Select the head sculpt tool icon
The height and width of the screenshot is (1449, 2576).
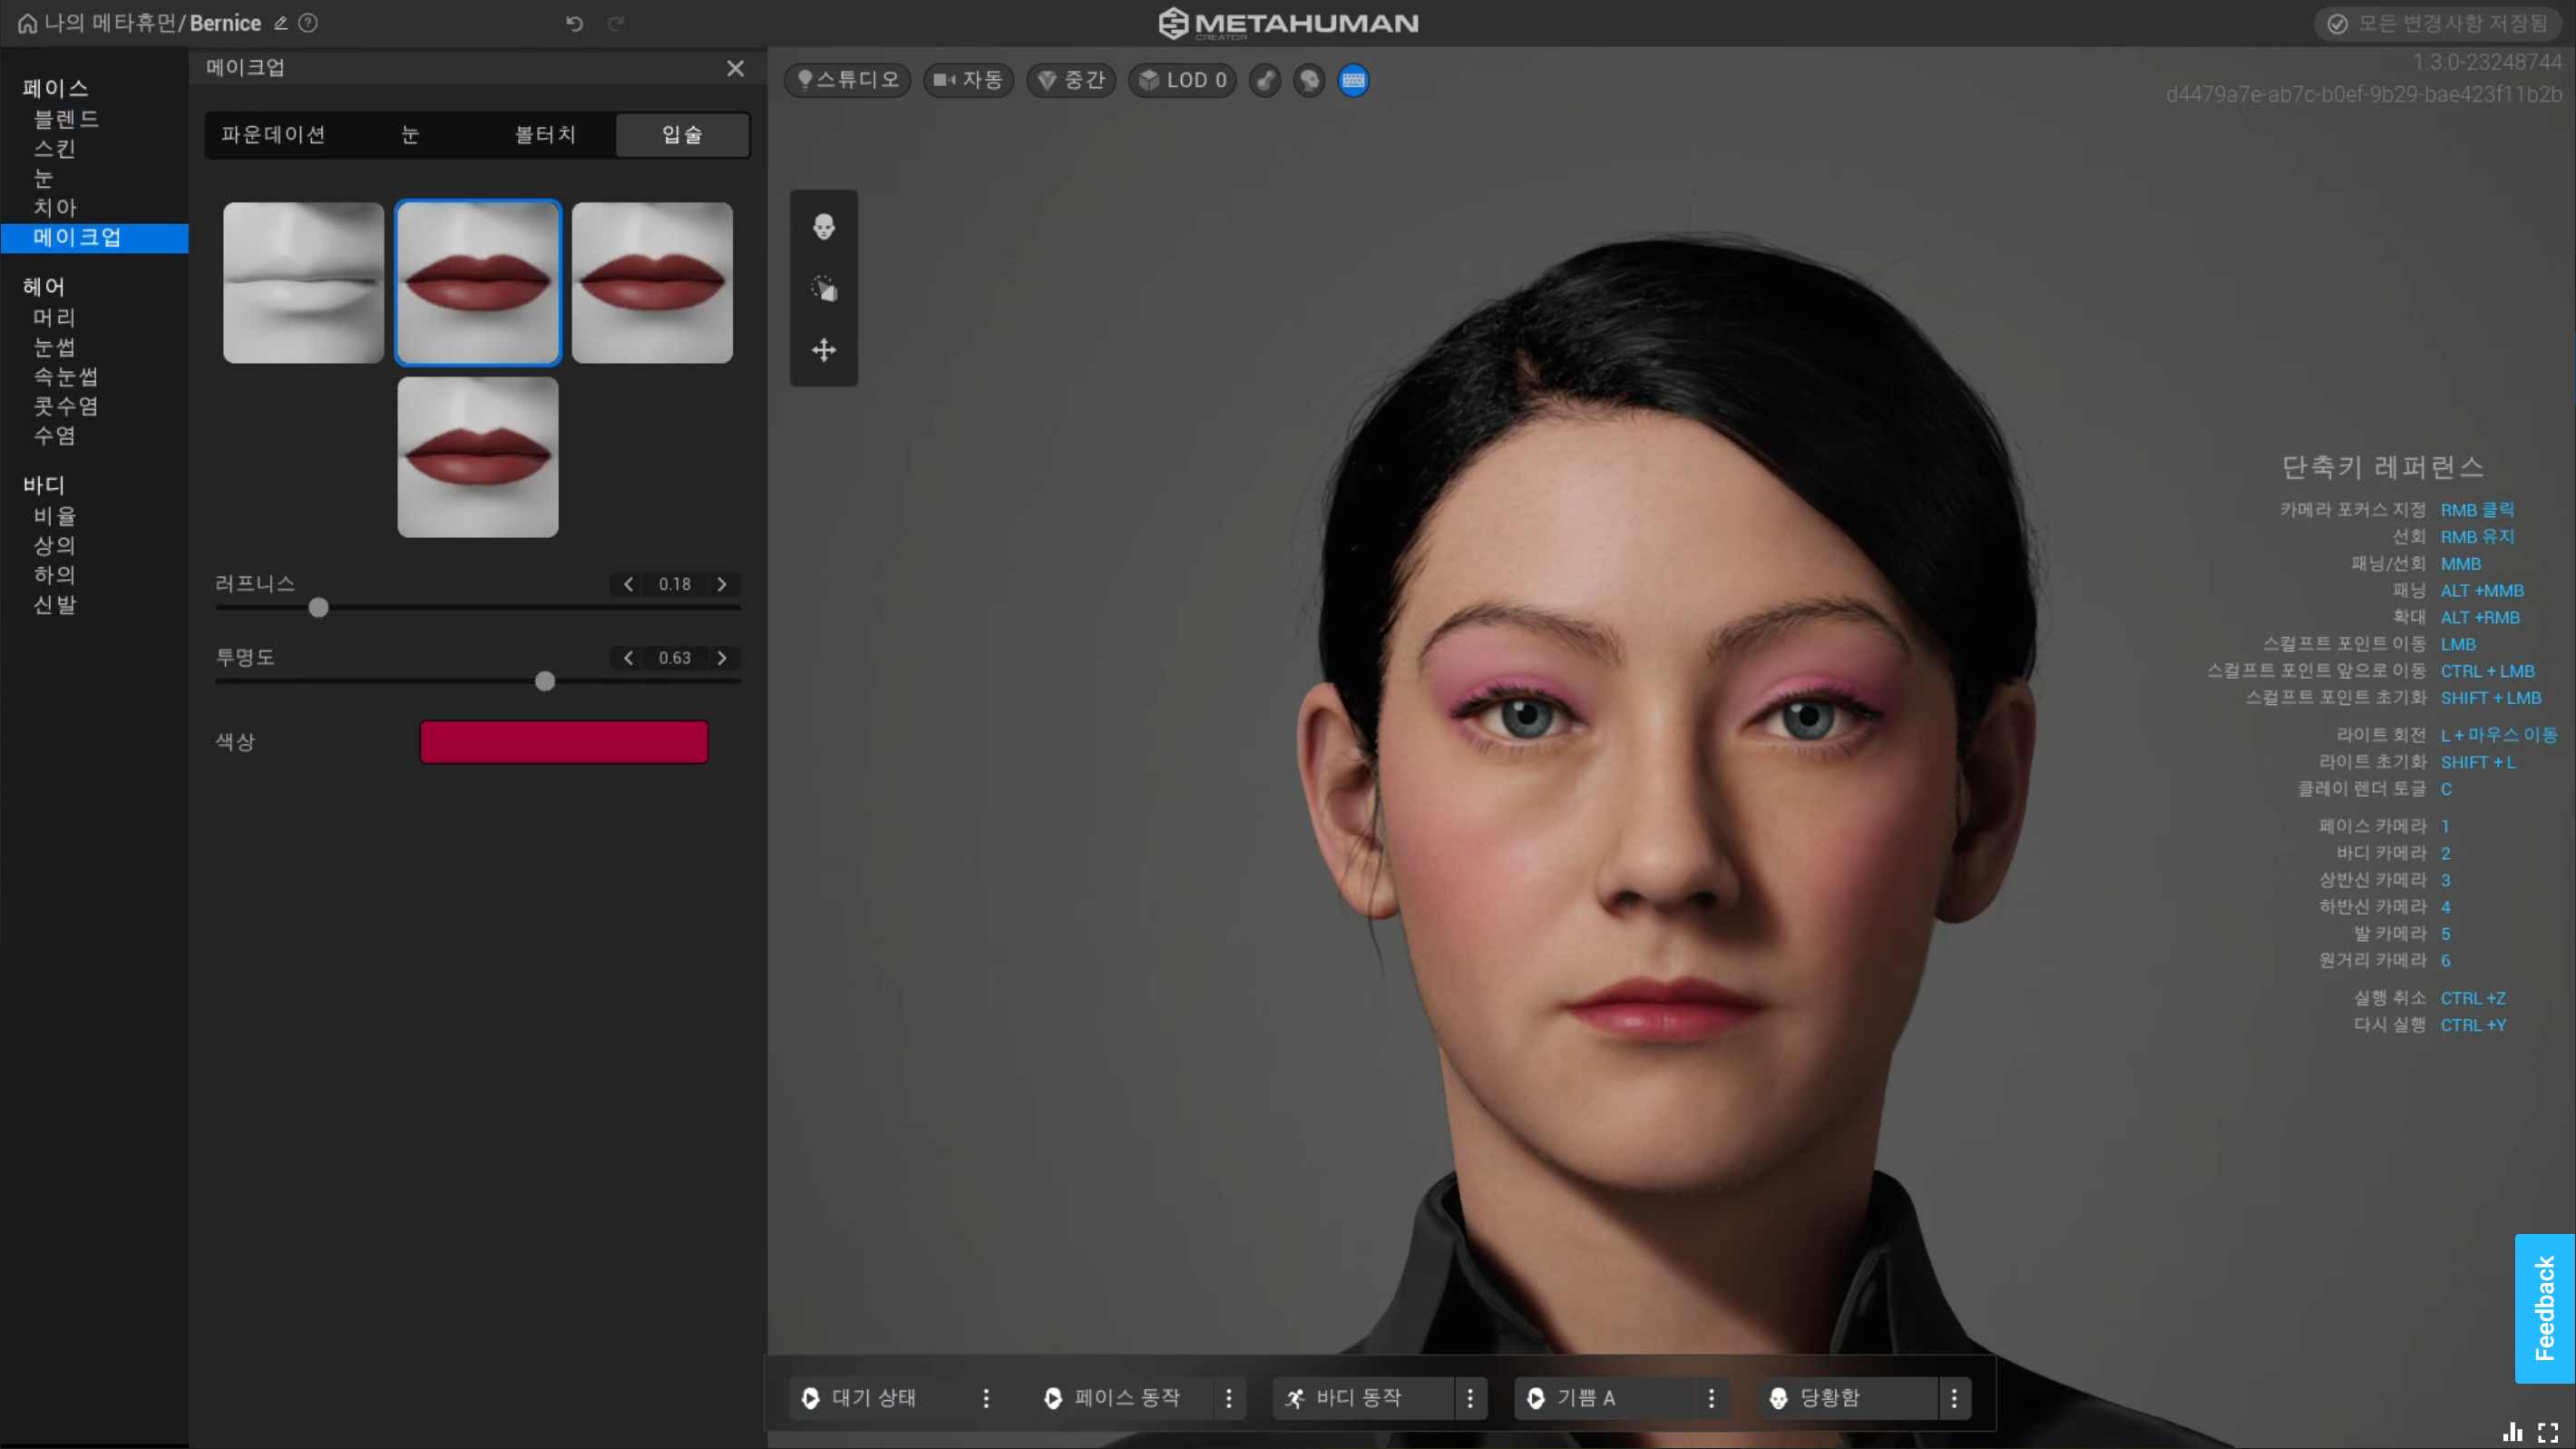(x=823, y=227)
